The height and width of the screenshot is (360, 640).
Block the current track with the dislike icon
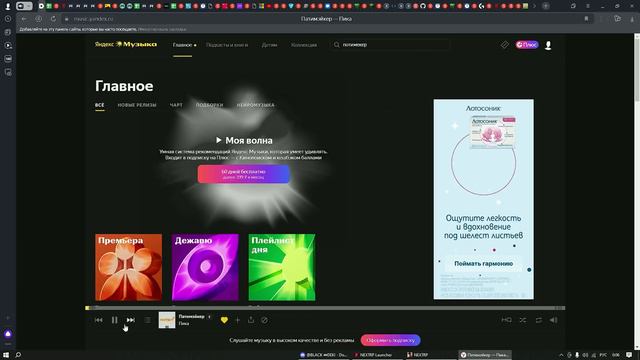click(264, 320)
